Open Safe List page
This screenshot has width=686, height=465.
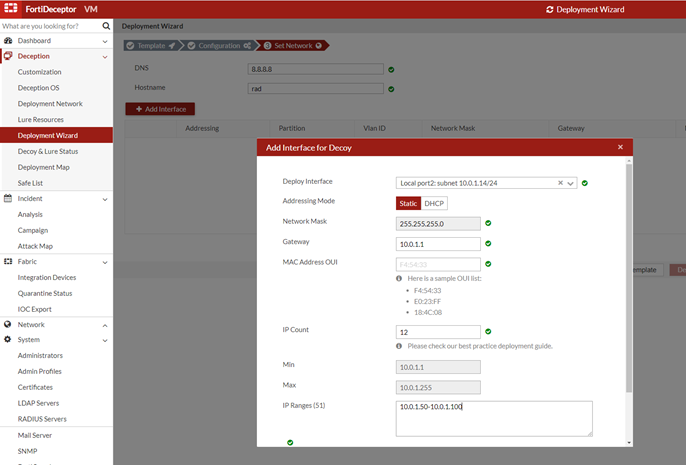pos(30,183)
